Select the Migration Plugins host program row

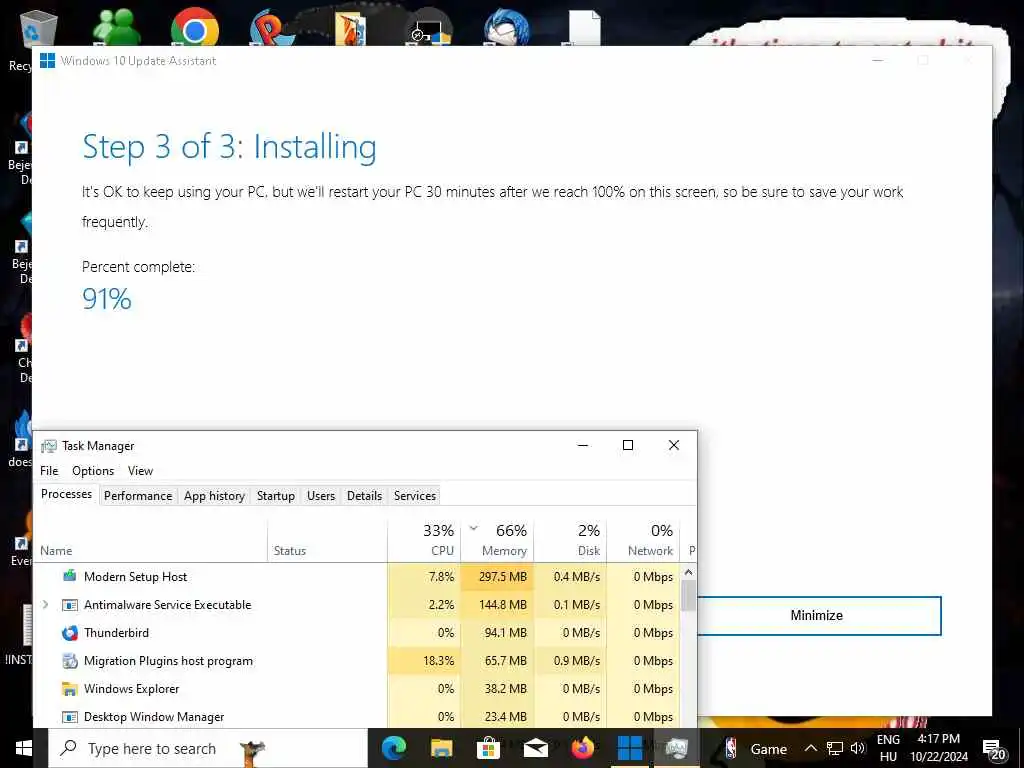[357, 661]
